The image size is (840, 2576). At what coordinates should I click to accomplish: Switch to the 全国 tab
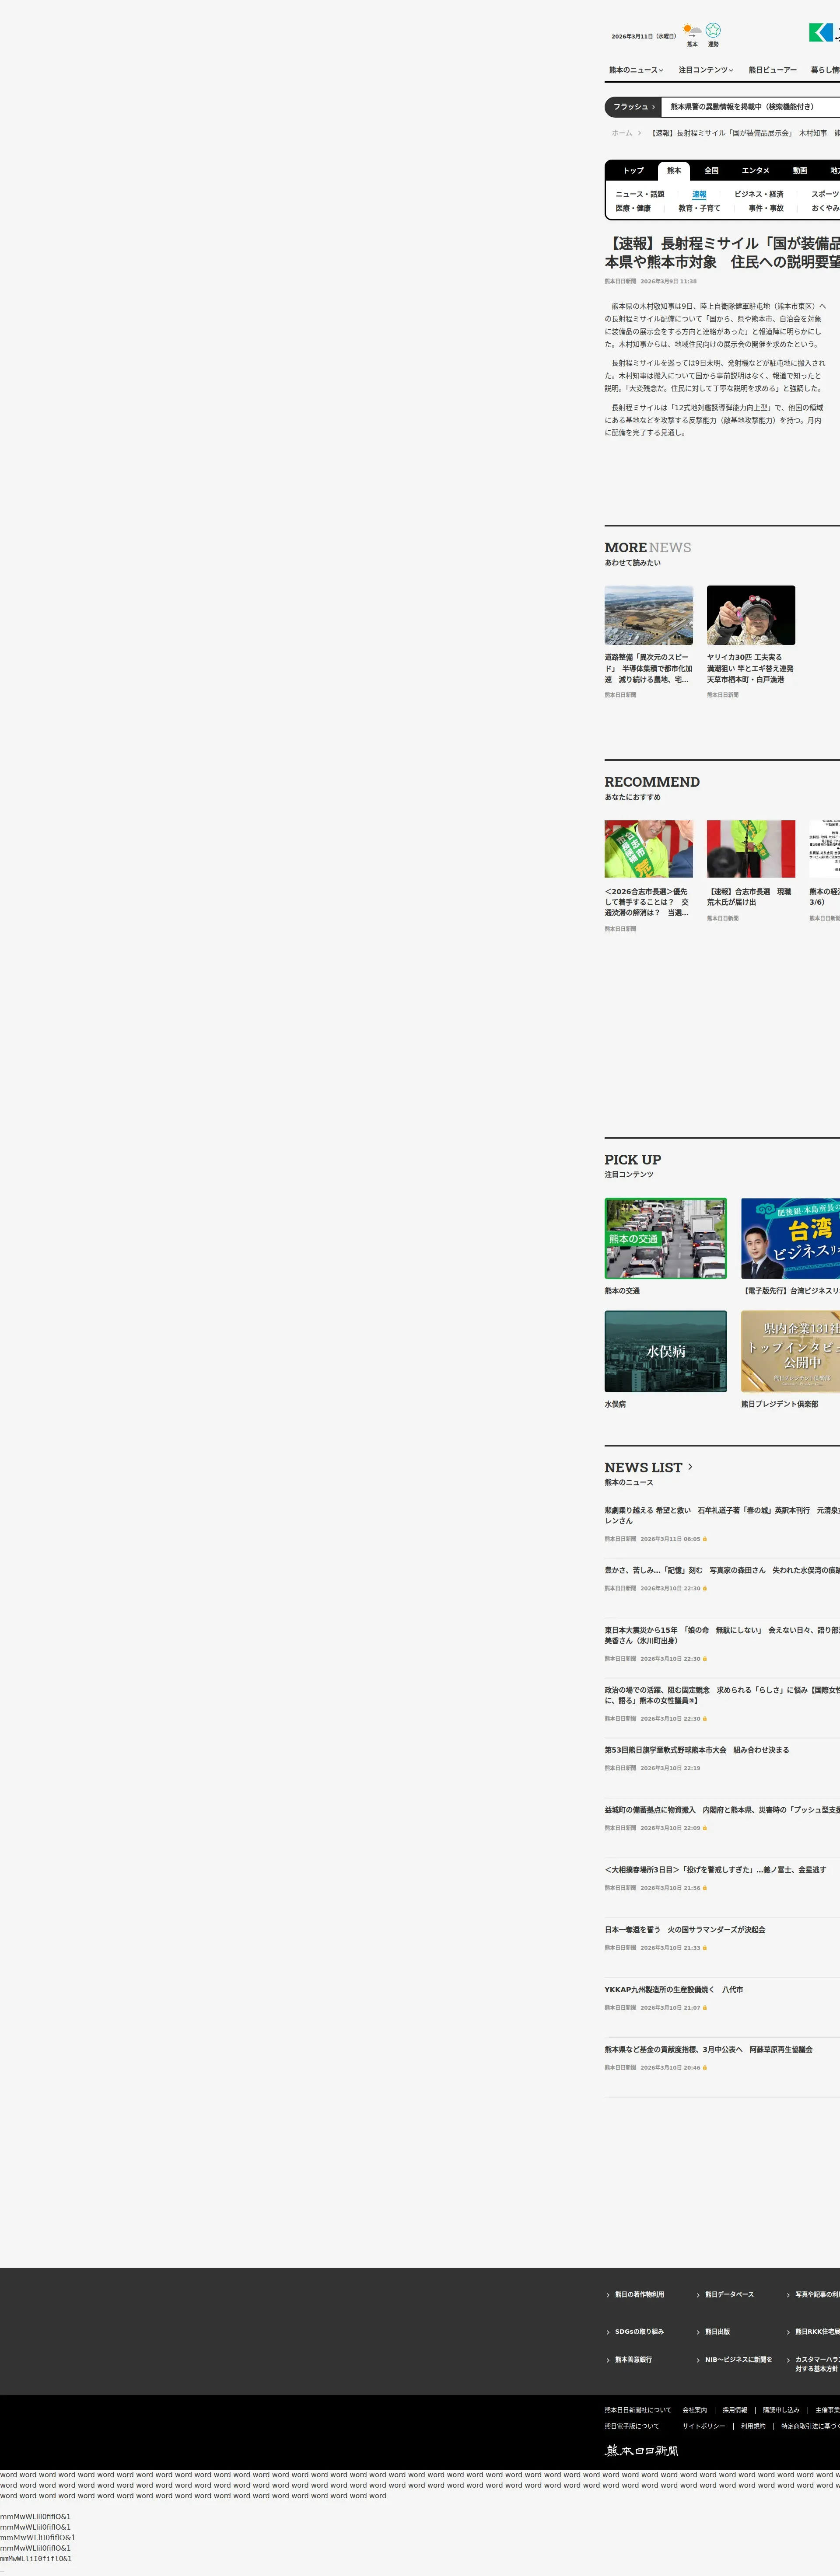click(711, 171)
